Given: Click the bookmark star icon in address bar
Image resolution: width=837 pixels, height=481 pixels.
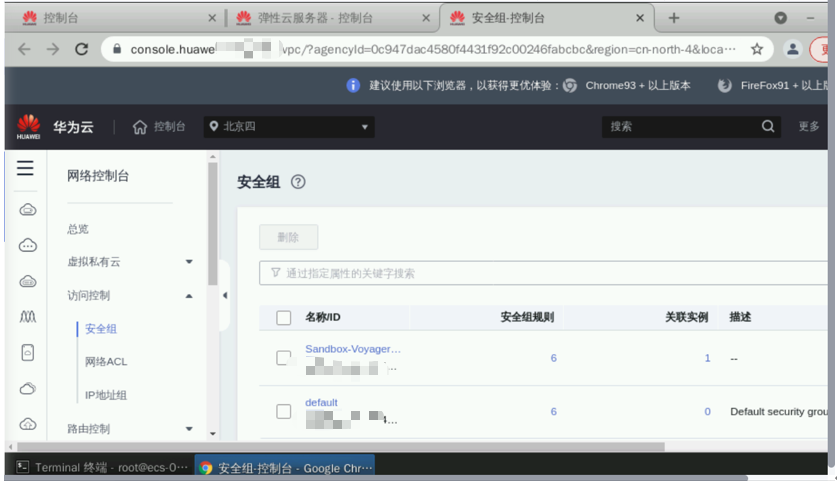Looking at the screenshot, I should pyautogui.click(x=757, y=49).
